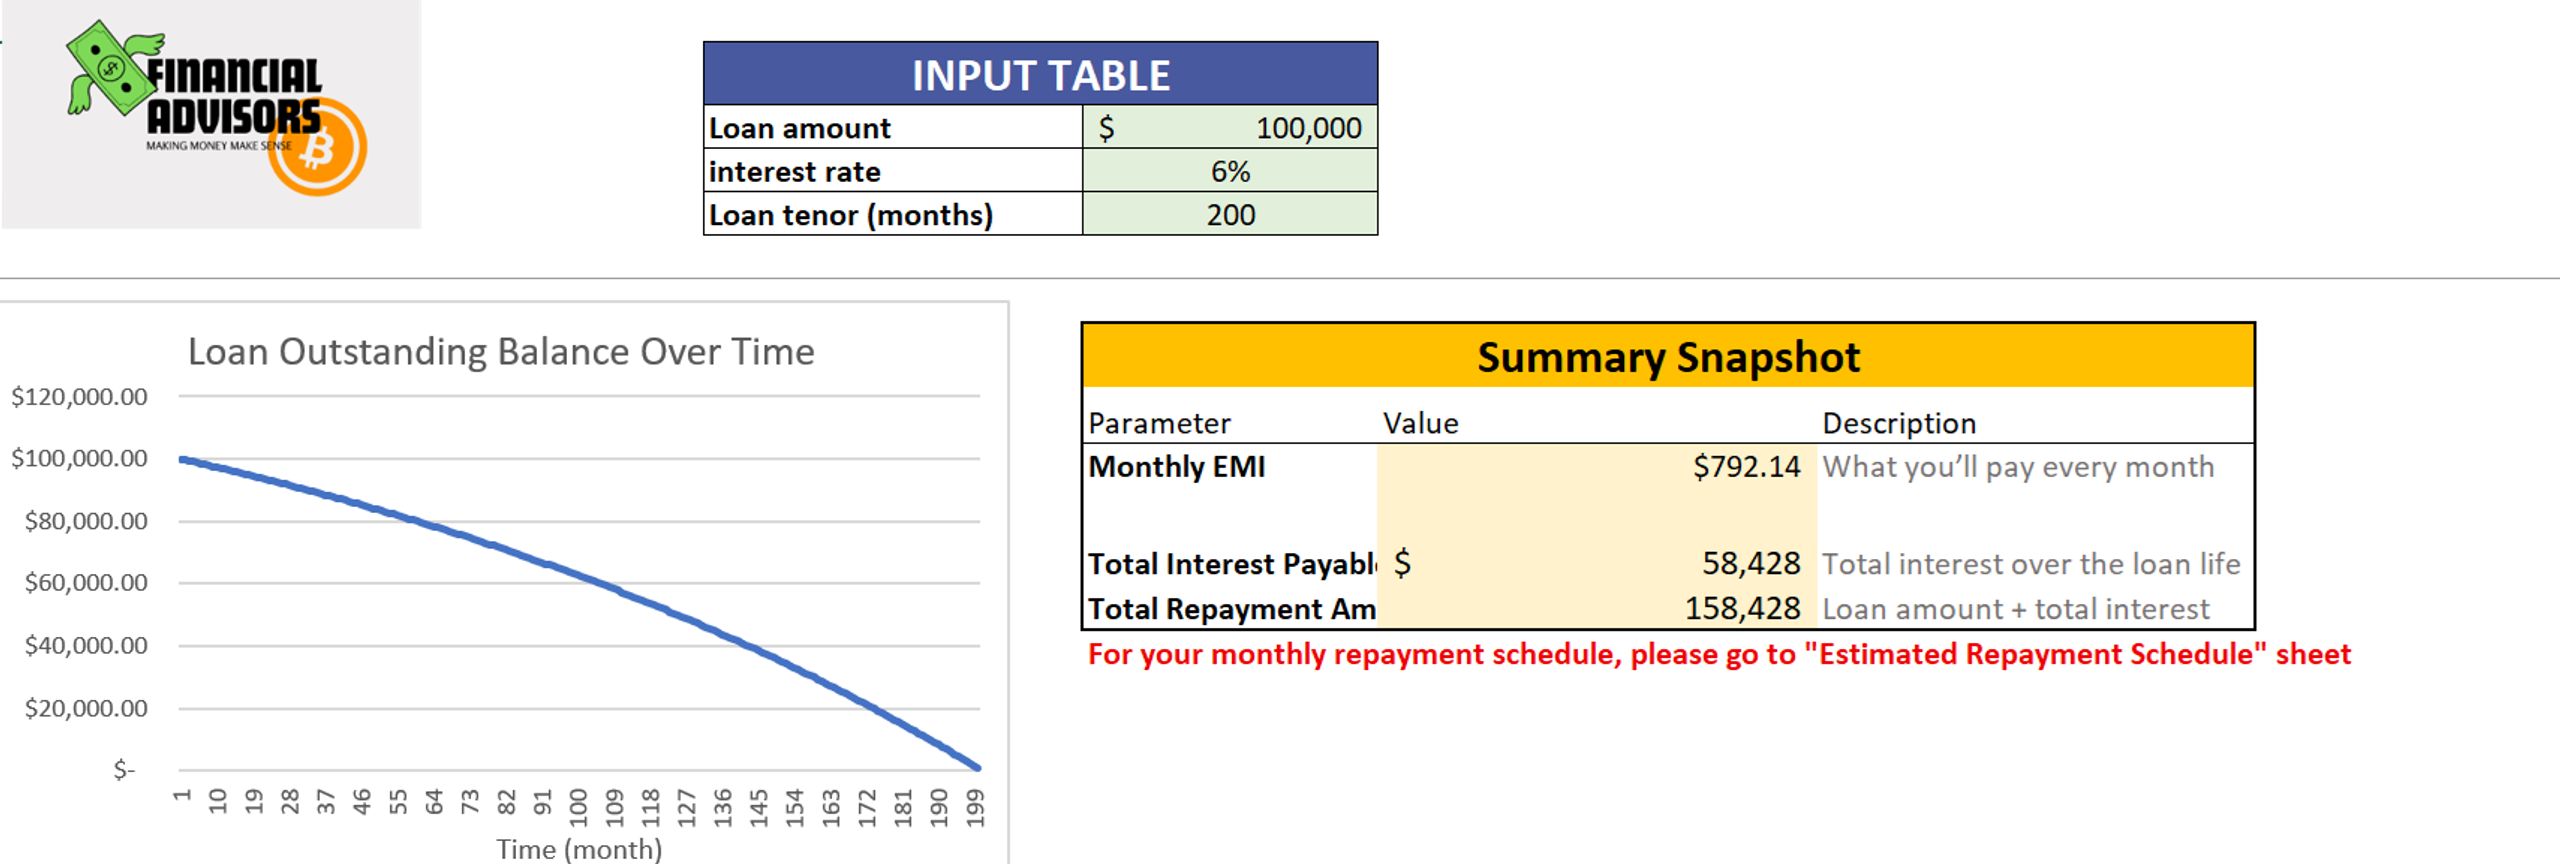The width and height of the screenshot is (2560, 864).
Task: Click the $120,000.00 y-axis label
Action: point(79,396)
